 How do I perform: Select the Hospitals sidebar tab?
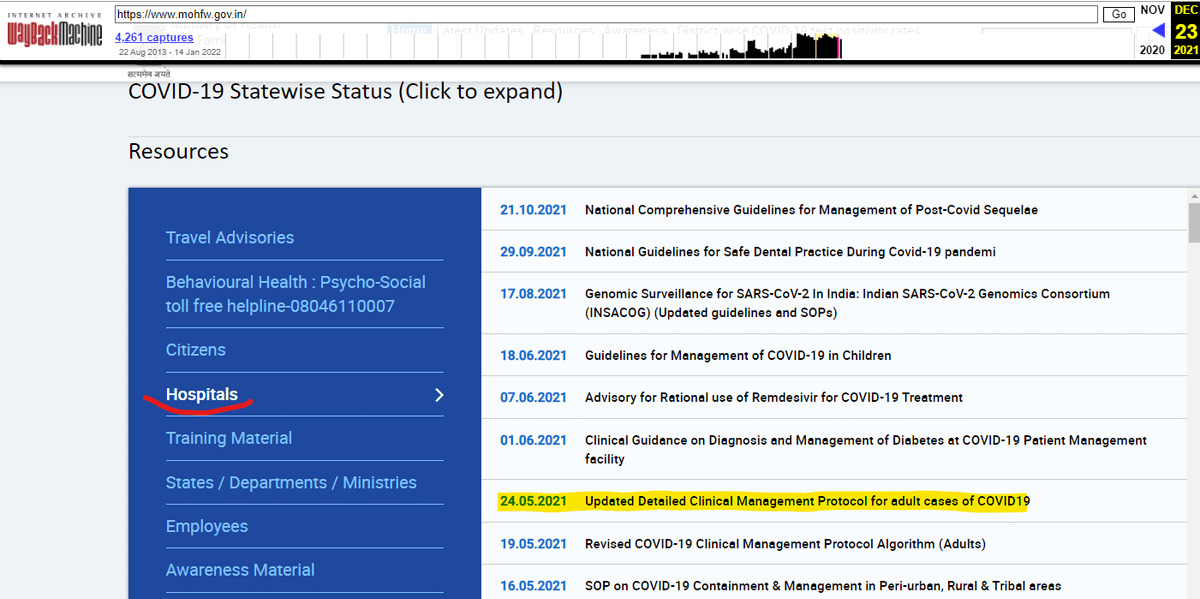point(202,395)
